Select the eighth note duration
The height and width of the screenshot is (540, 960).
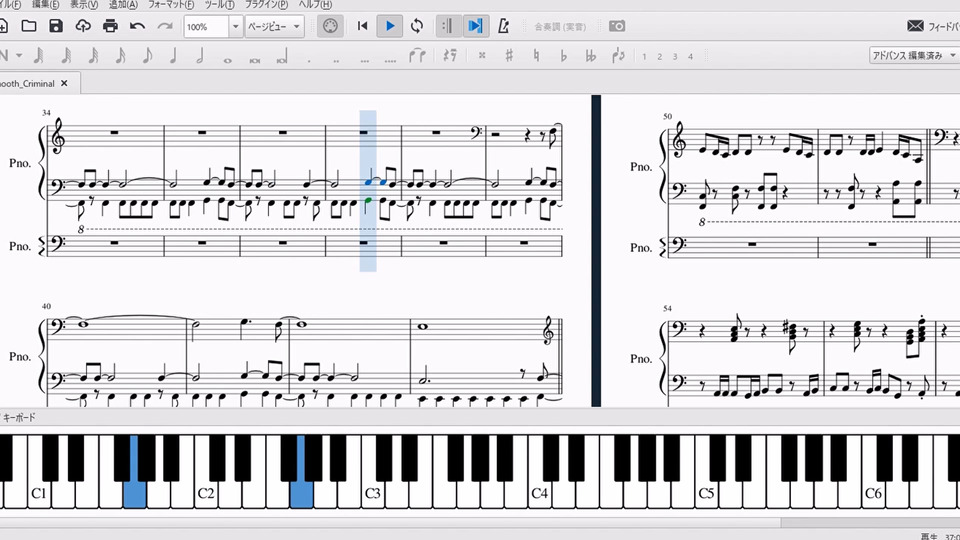pos(147,56)
